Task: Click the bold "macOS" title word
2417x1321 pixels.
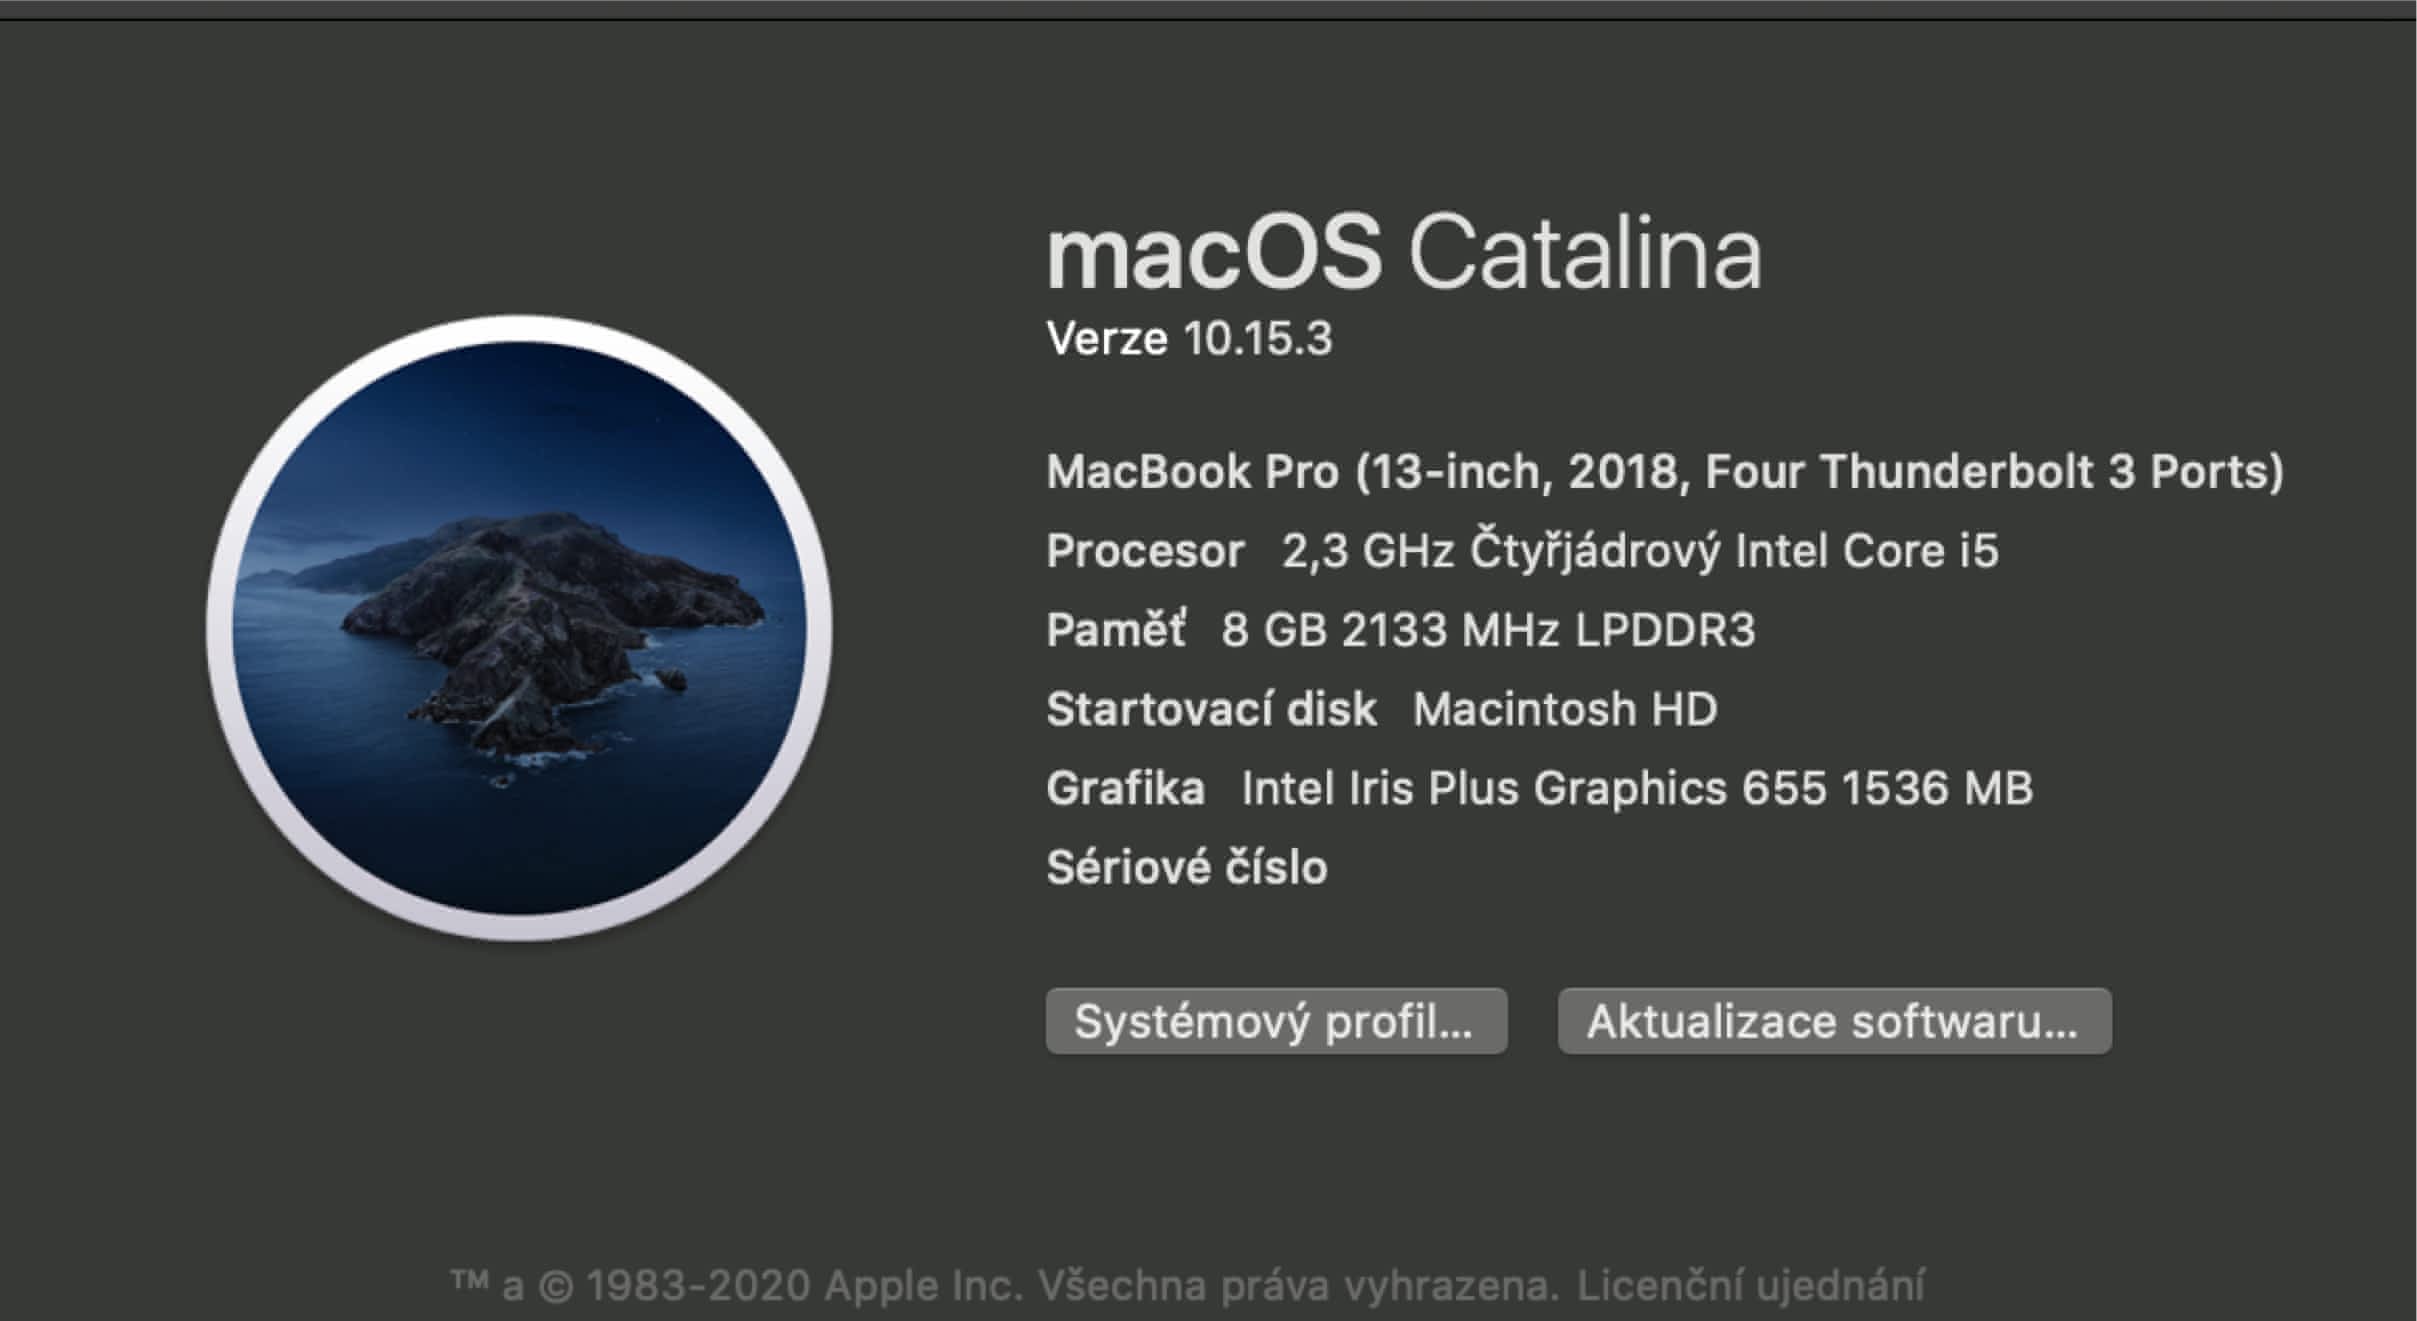Action: click(1213, 253)
